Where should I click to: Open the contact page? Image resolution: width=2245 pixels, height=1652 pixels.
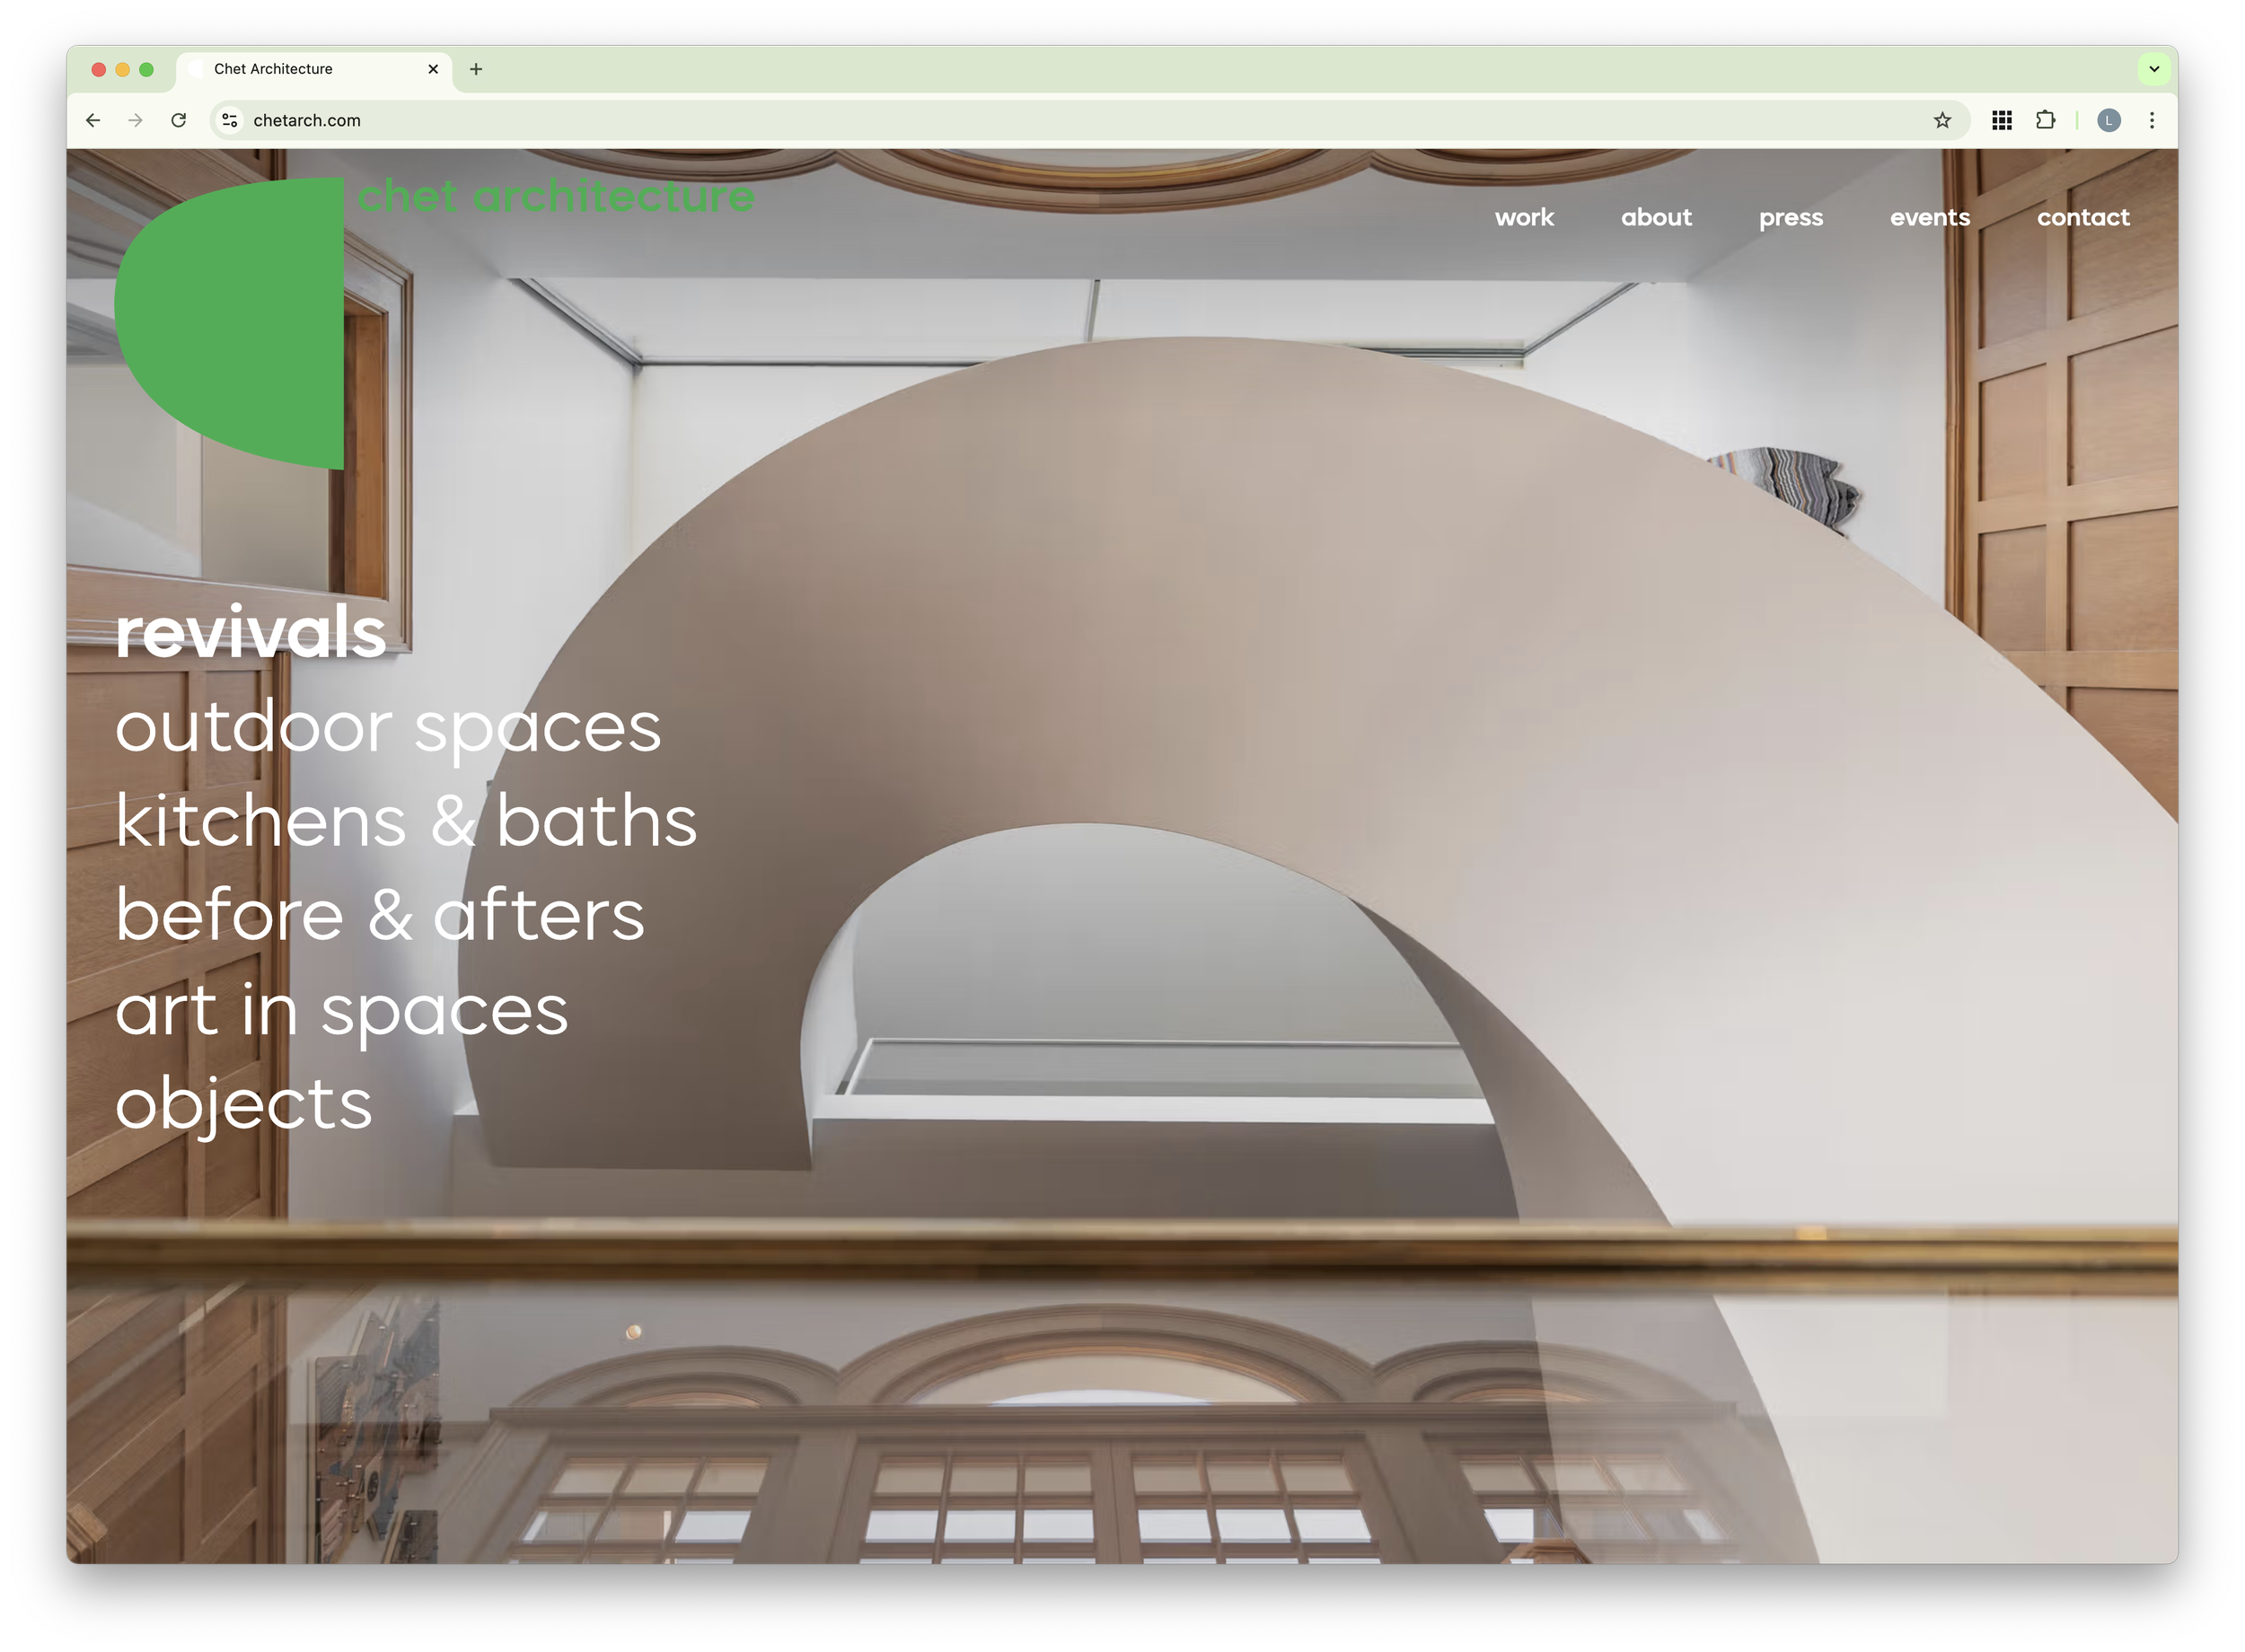2083,217
